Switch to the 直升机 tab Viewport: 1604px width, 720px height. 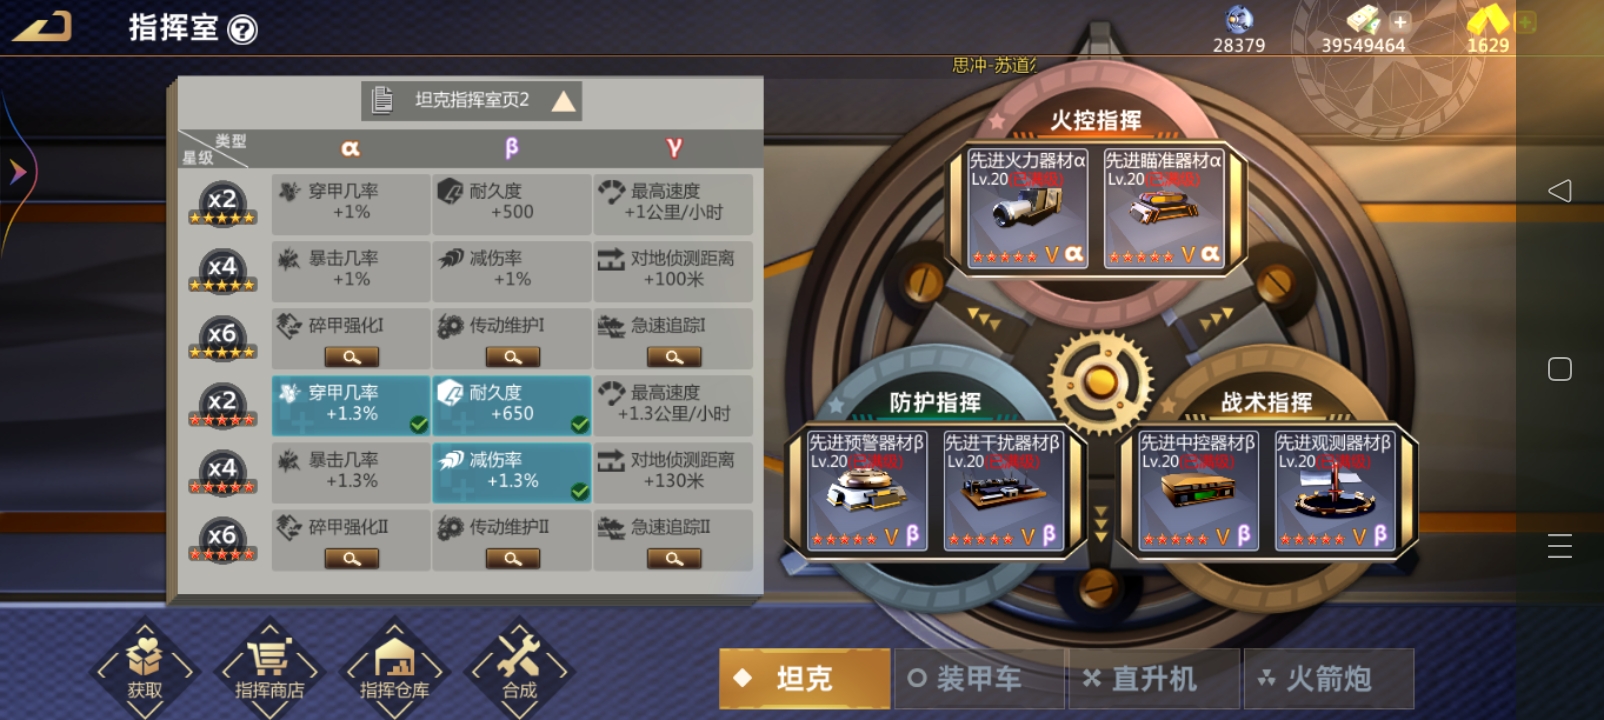pyautogui.click(x=1154, y=679)
